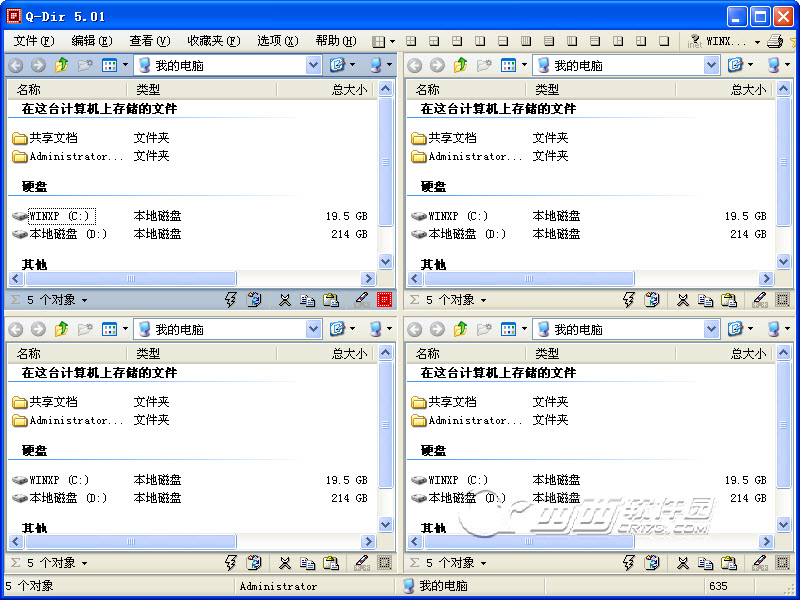800x600 pixels.
Task: Click the paste icon in bottom-left pane status bar
Action: pyautogui.click(x=330, y=563)
